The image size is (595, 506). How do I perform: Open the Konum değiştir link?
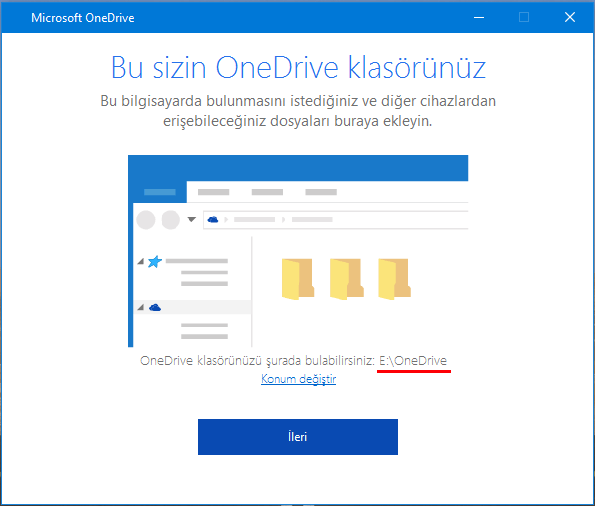298,379
